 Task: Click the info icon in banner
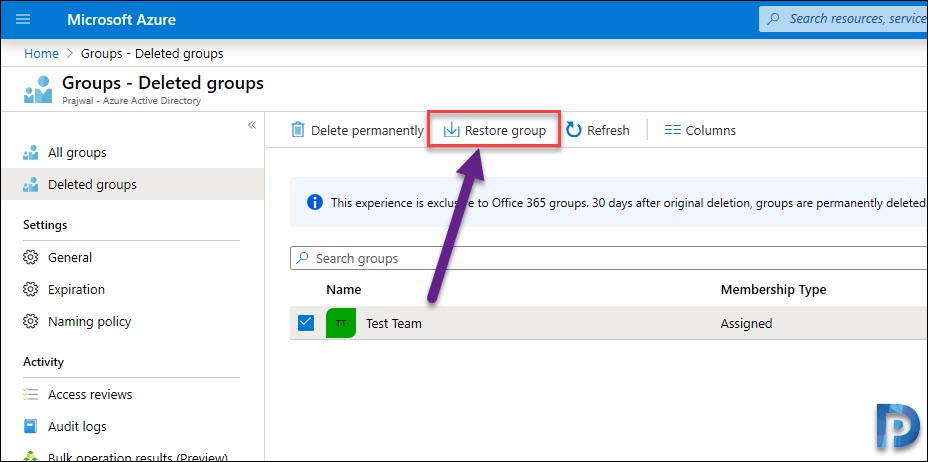click(315, 203)
